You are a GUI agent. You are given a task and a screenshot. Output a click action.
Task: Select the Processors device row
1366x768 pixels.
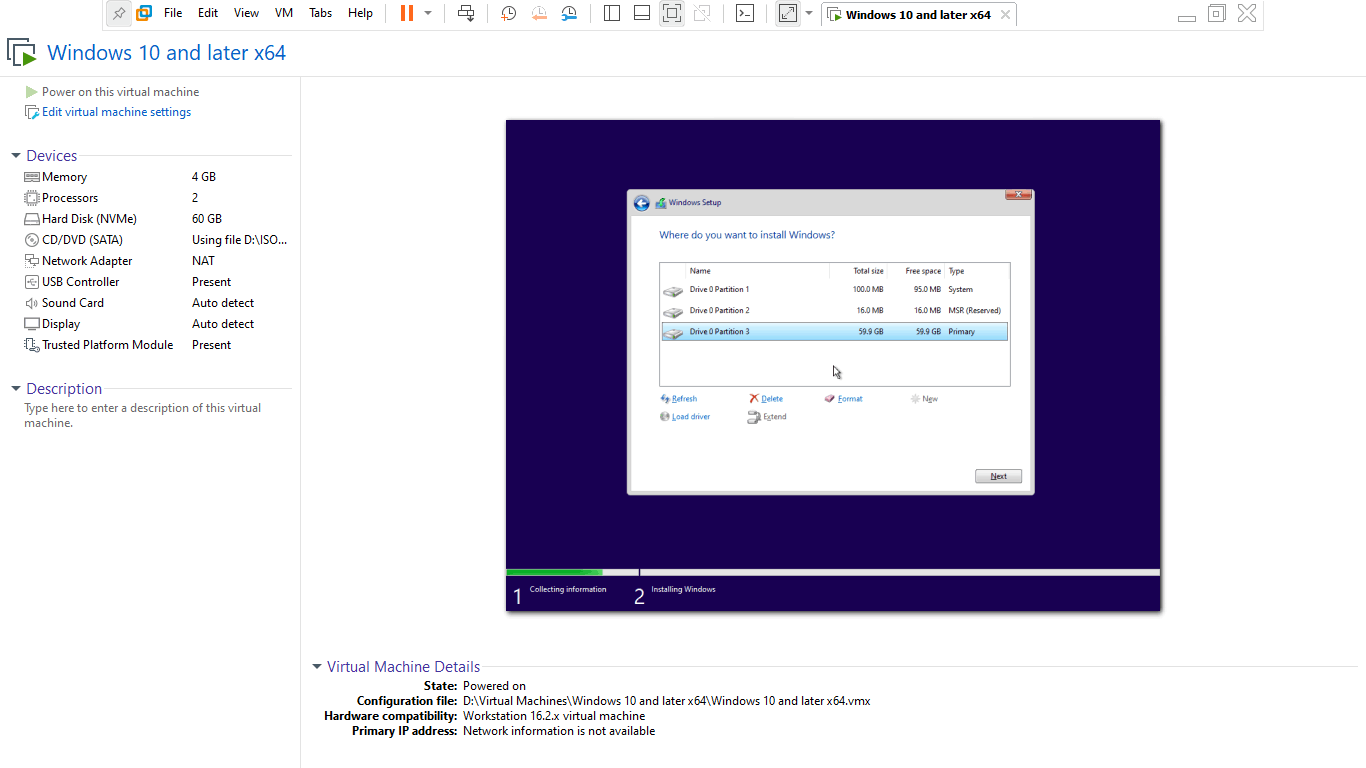click(x=158, y=198)
